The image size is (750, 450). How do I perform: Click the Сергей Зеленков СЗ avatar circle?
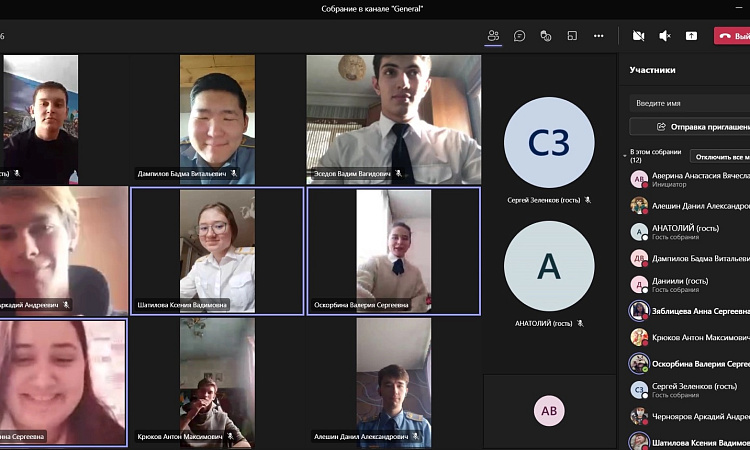coord(549,143)
